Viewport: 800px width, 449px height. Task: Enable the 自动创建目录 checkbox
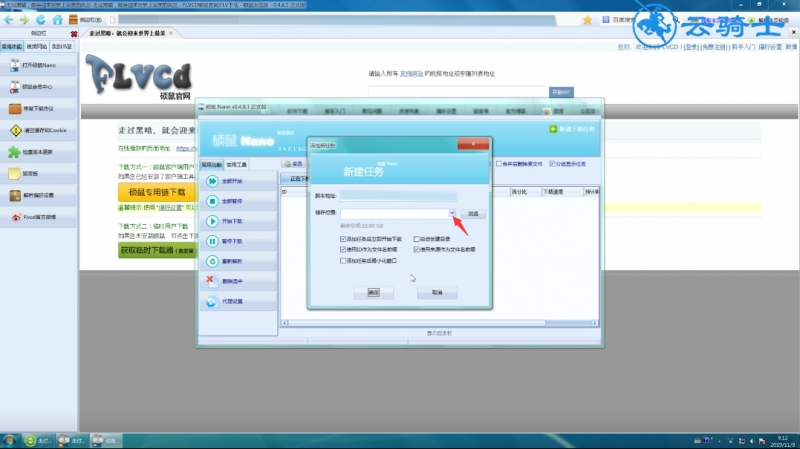point(416,239)
